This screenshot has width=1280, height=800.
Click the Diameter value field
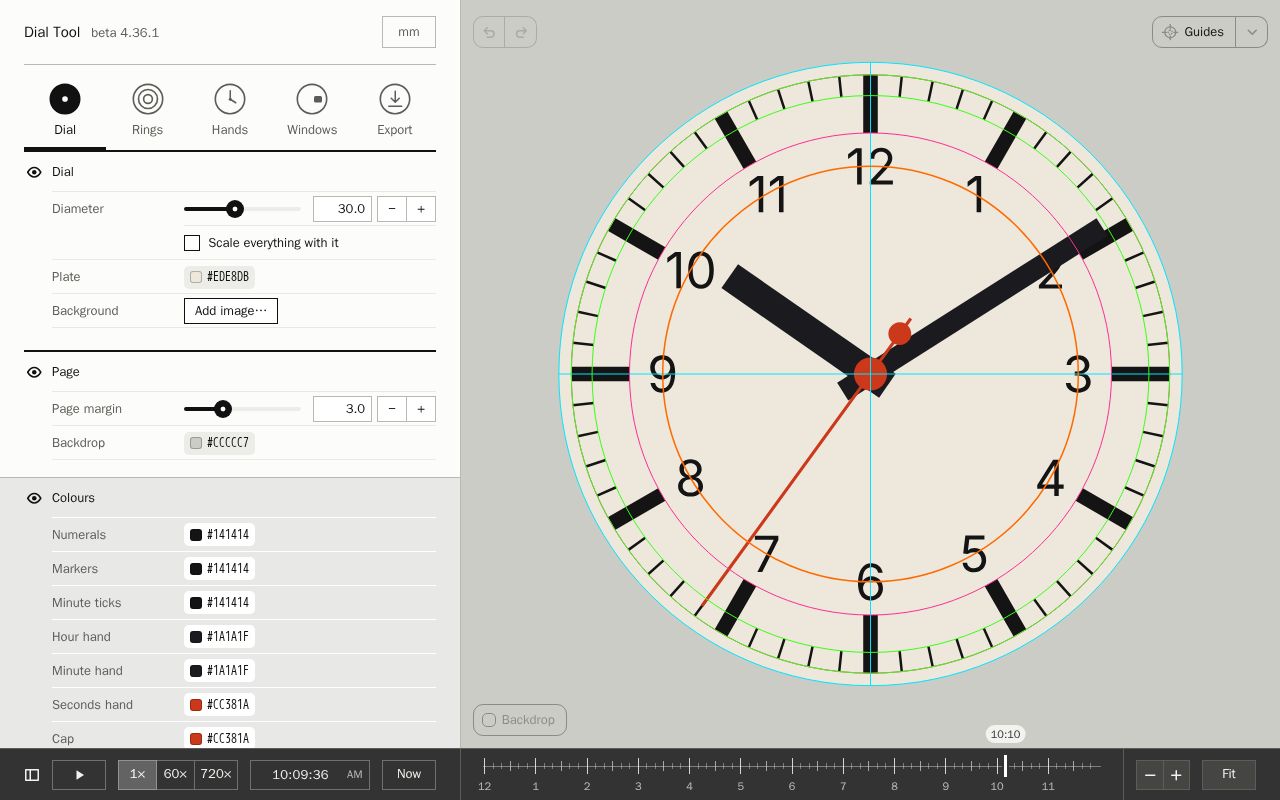[x=342, y=209]
